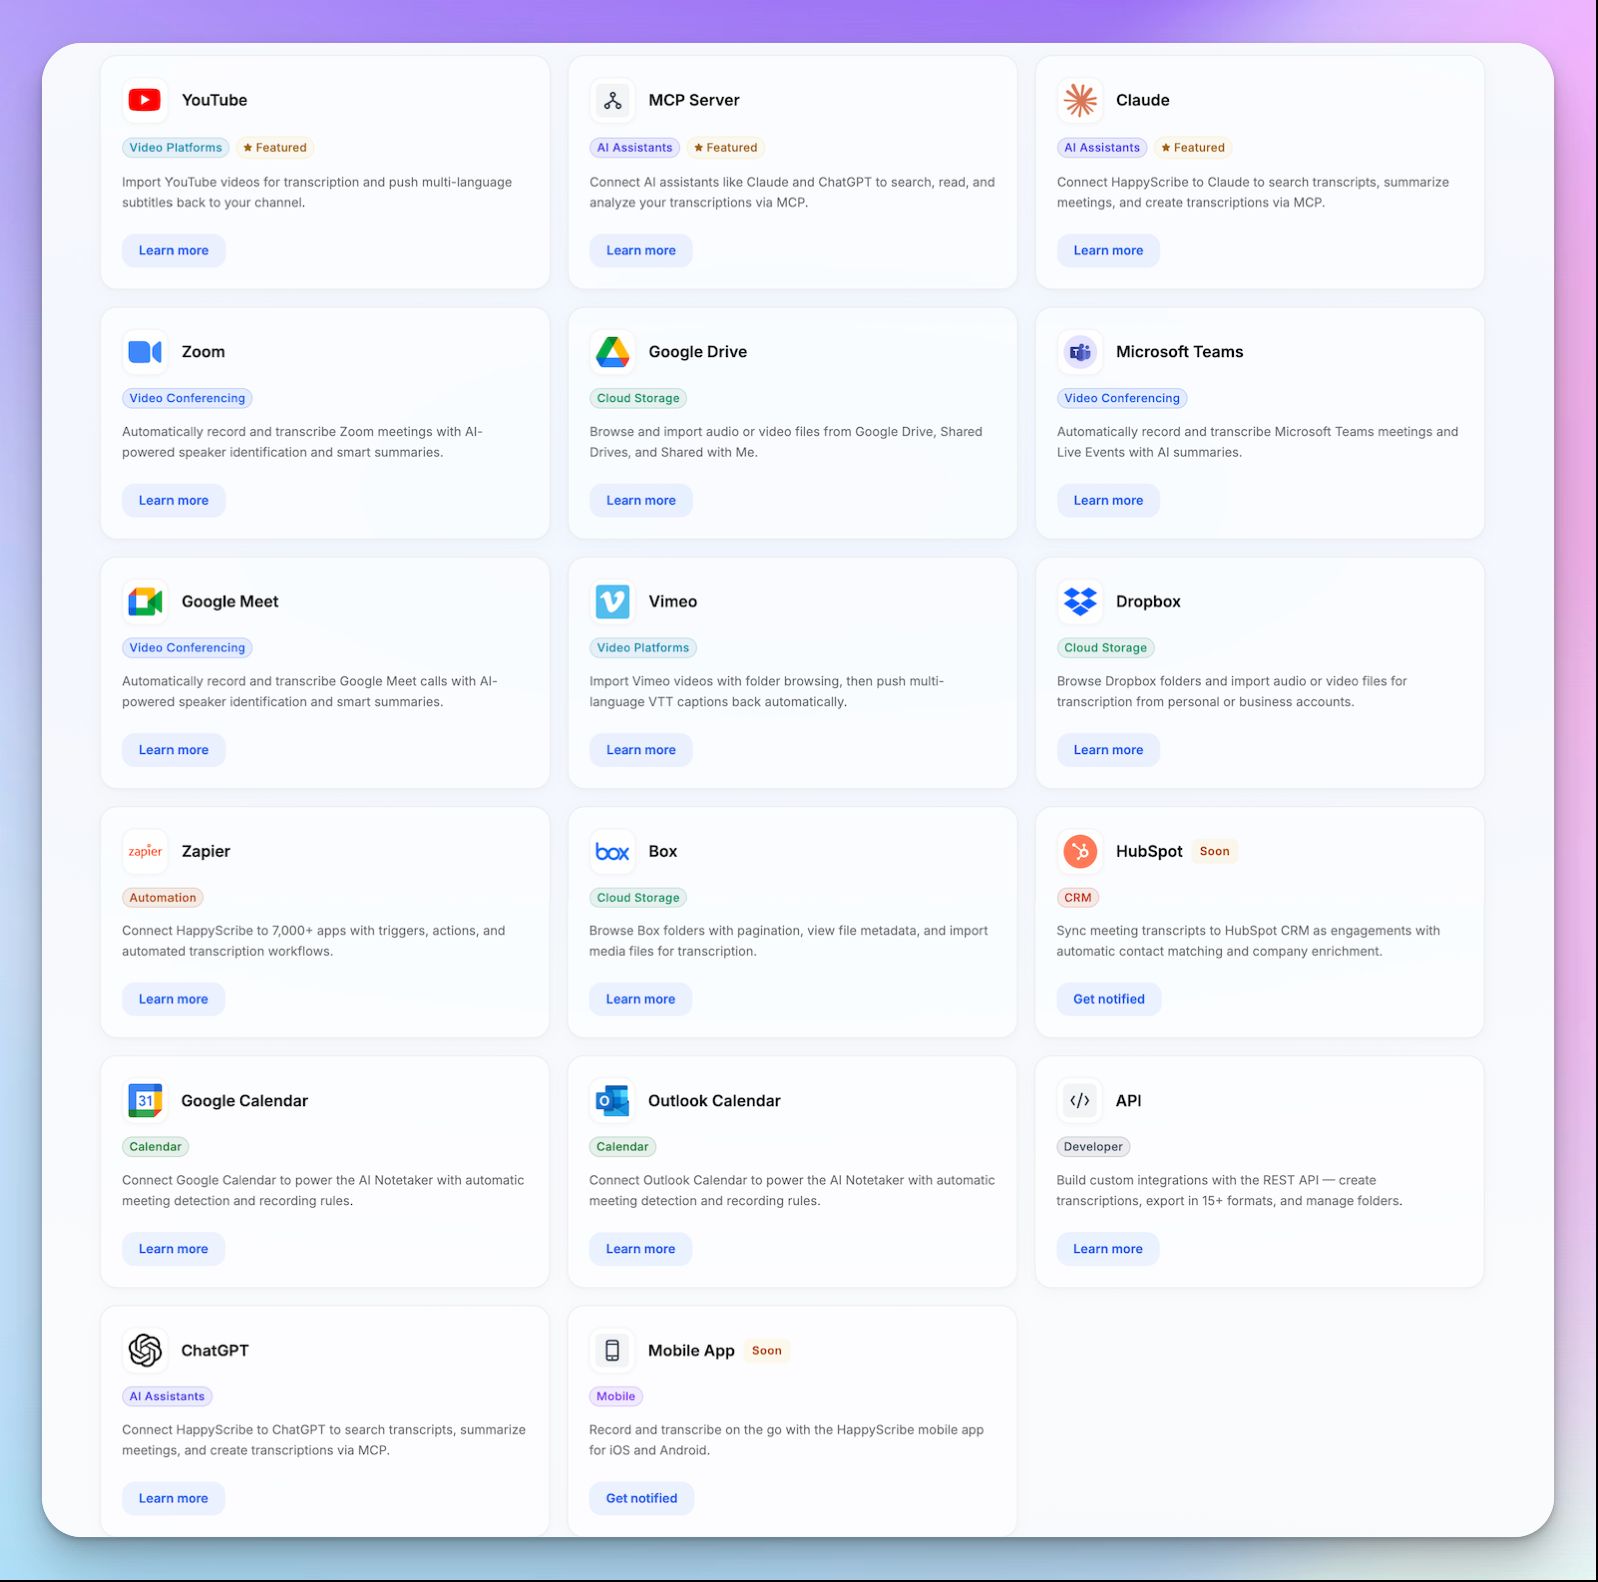Open Learn more for Zoom
Screen dimensions: 1598x1582
click(x=174, y=500)
